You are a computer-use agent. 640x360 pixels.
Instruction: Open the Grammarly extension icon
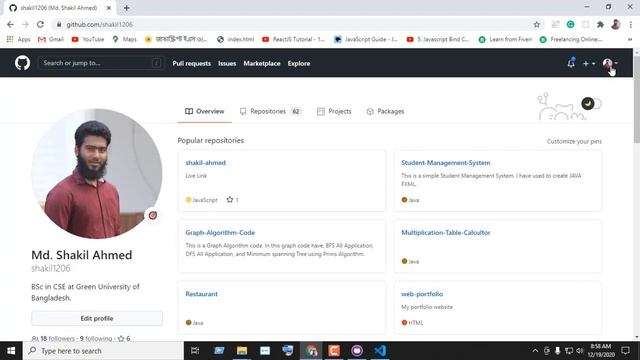point(570,24)
